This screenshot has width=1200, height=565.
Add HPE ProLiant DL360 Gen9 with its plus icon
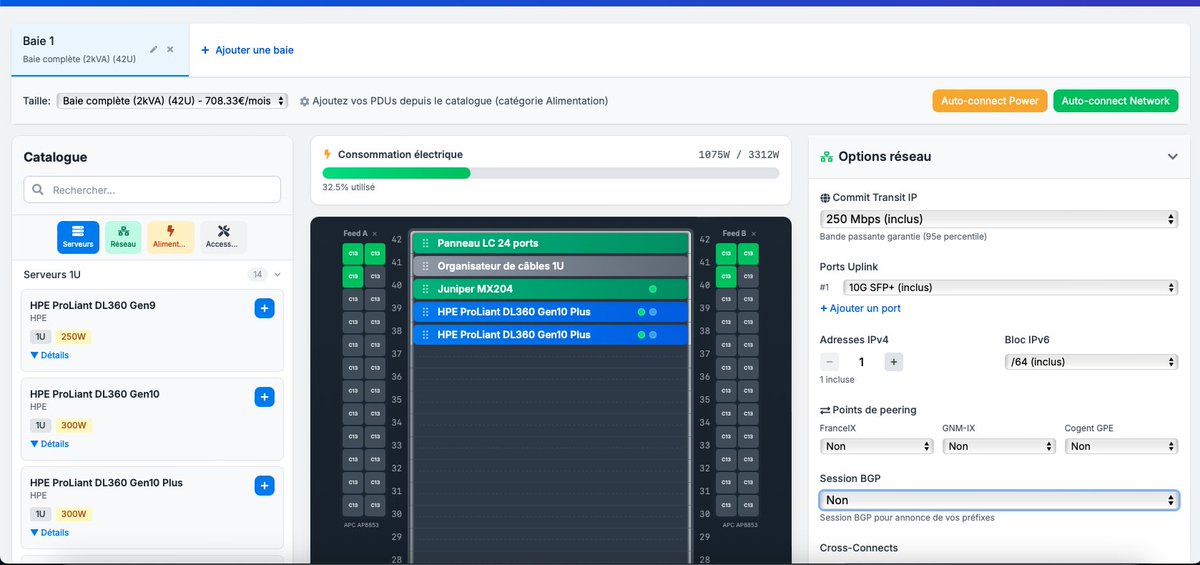point(264,309)
